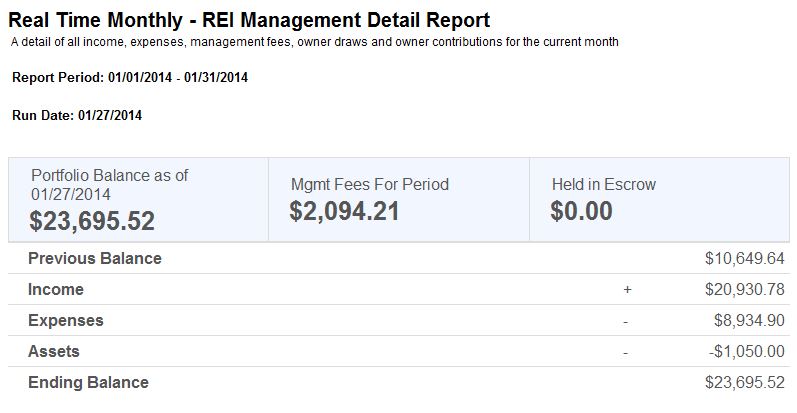Click the minus sign beside Expenses amount
This screenshot has height=413, width=797.
[626, 322]
